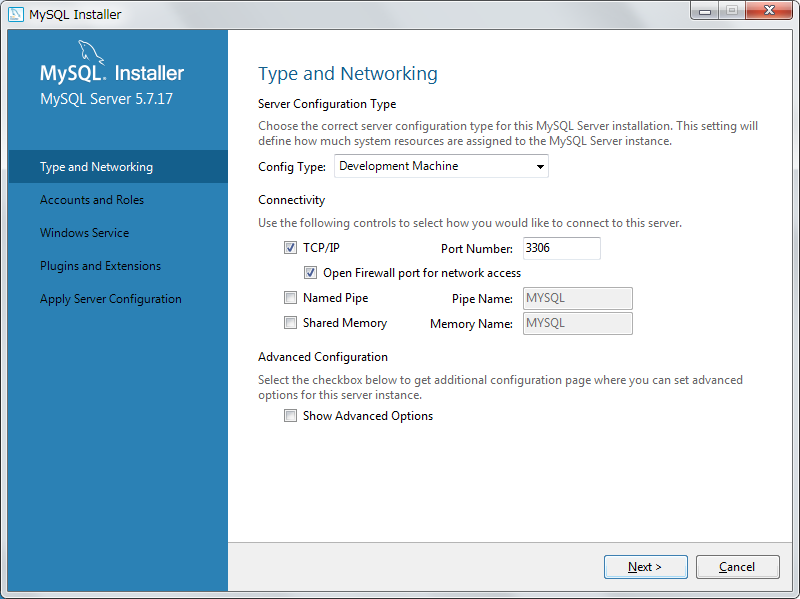Jump to Apply Server Configuration step

tap(111, 299)
